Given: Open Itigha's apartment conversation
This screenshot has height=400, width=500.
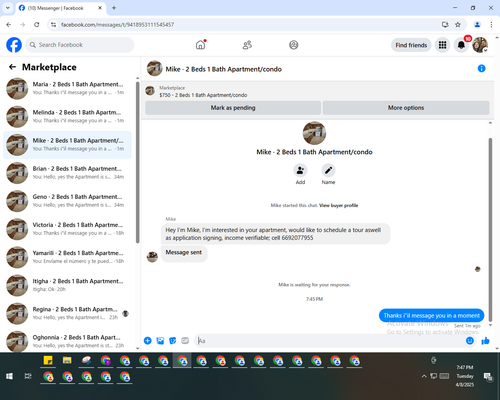Looking at the screenshot, I should point(67,285).
